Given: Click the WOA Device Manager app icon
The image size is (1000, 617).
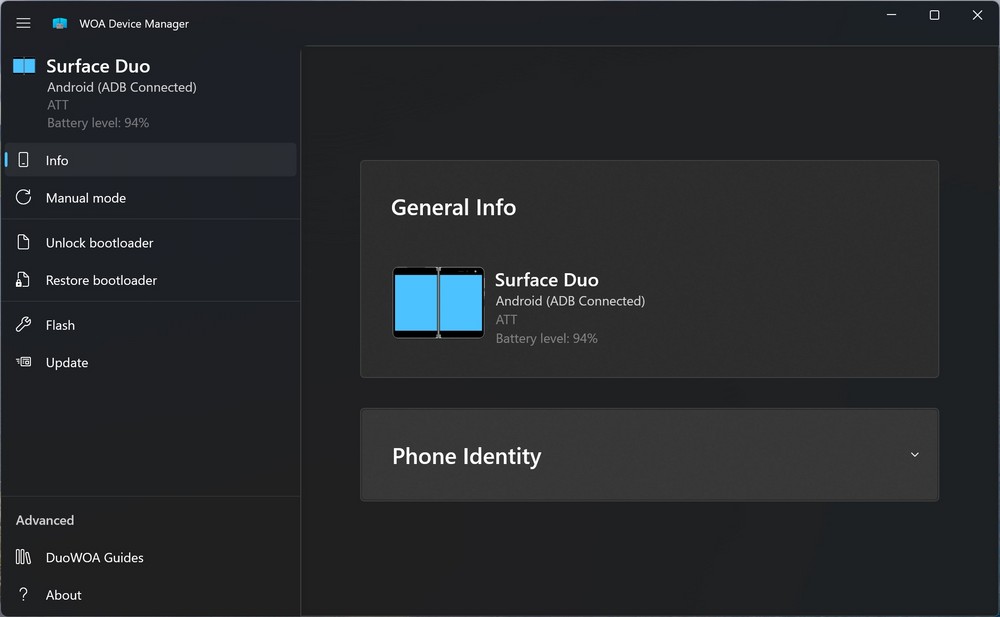Looking at the screenshot, I should (x=60, y=23).
